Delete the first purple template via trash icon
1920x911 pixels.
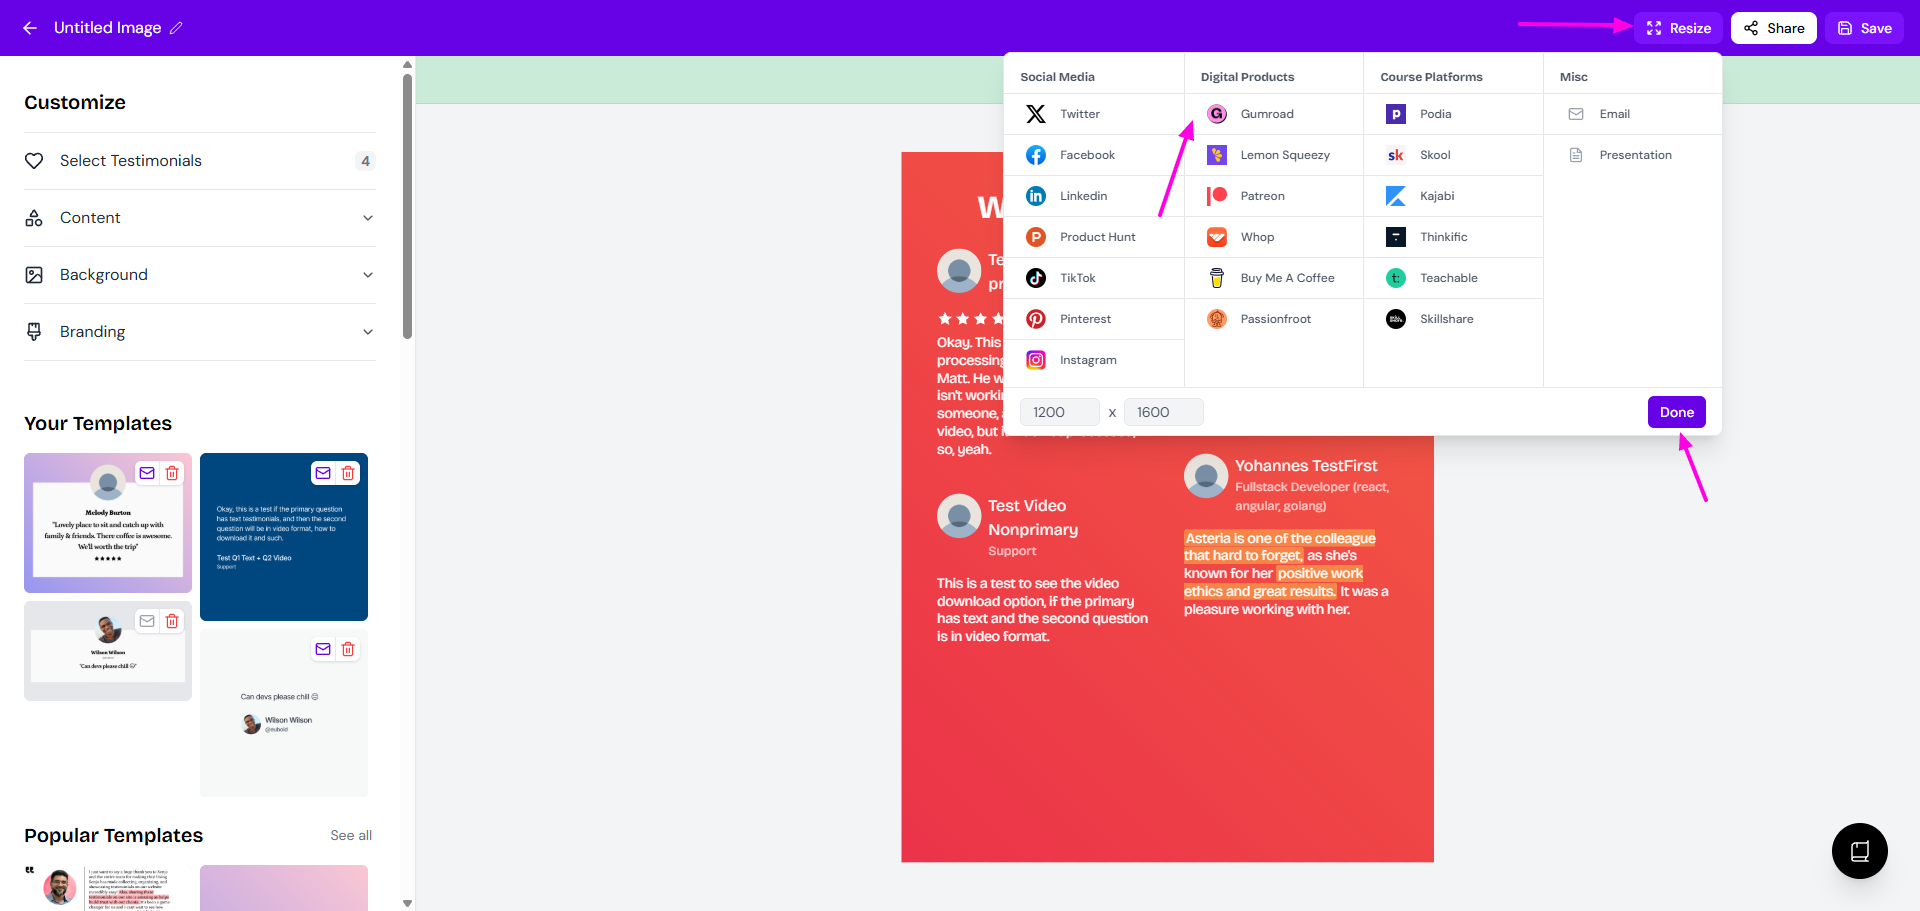coord(172,473)
